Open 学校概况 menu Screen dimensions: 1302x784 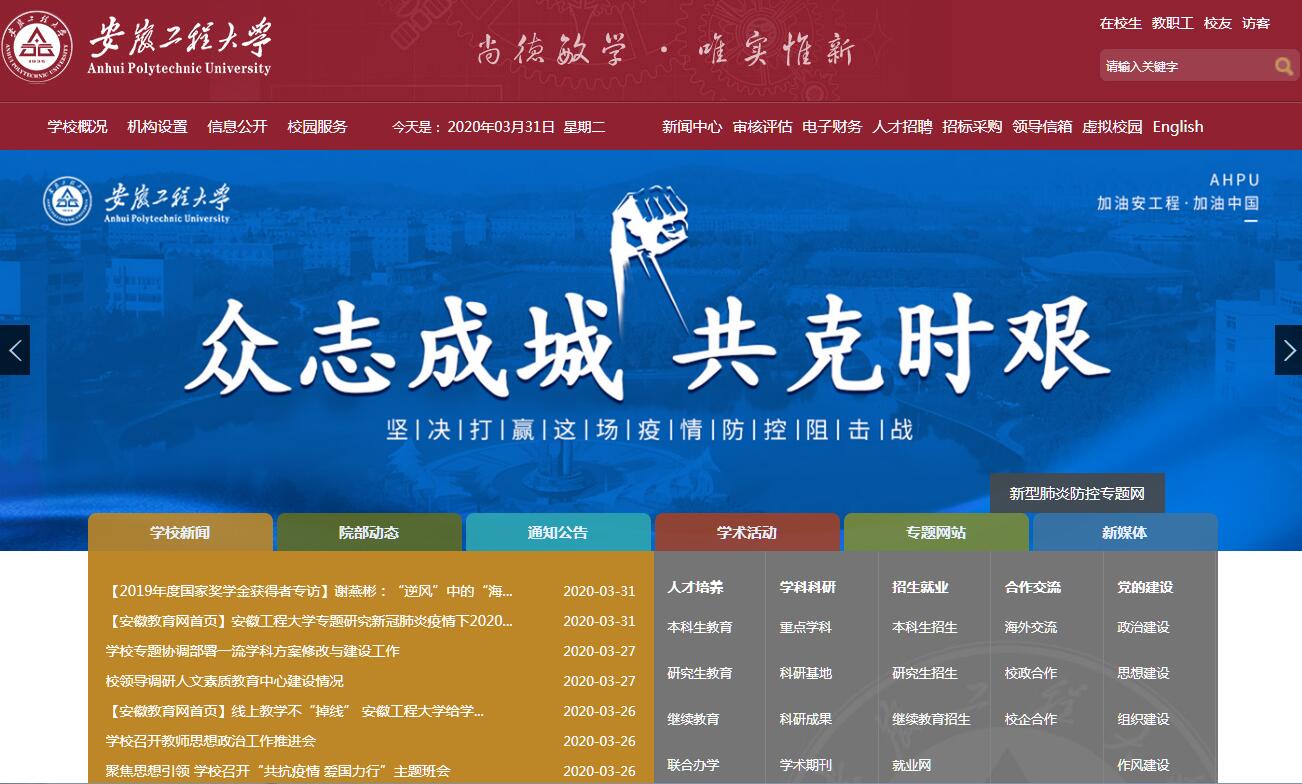(77, 127)
